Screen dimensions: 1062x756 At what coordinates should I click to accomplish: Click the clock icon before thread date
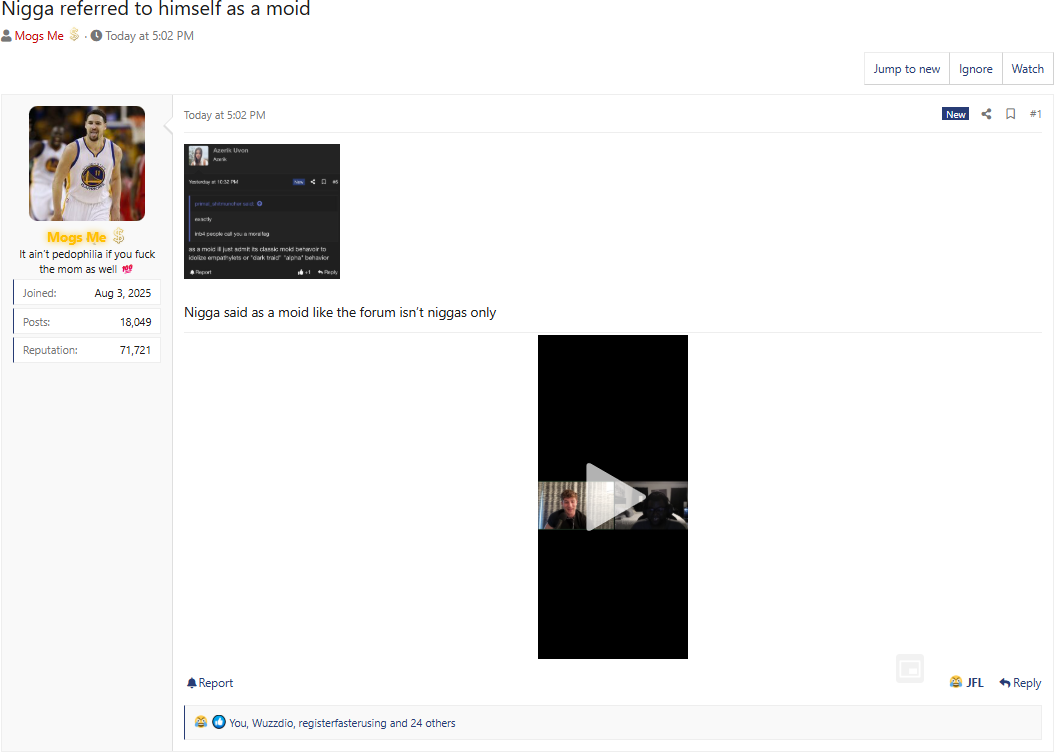pos(96,35)
